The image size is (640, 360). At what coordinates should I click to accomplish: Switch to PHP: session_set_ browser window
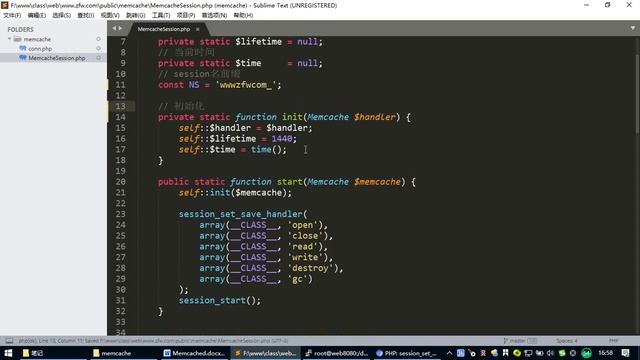(x=407, y=353)
